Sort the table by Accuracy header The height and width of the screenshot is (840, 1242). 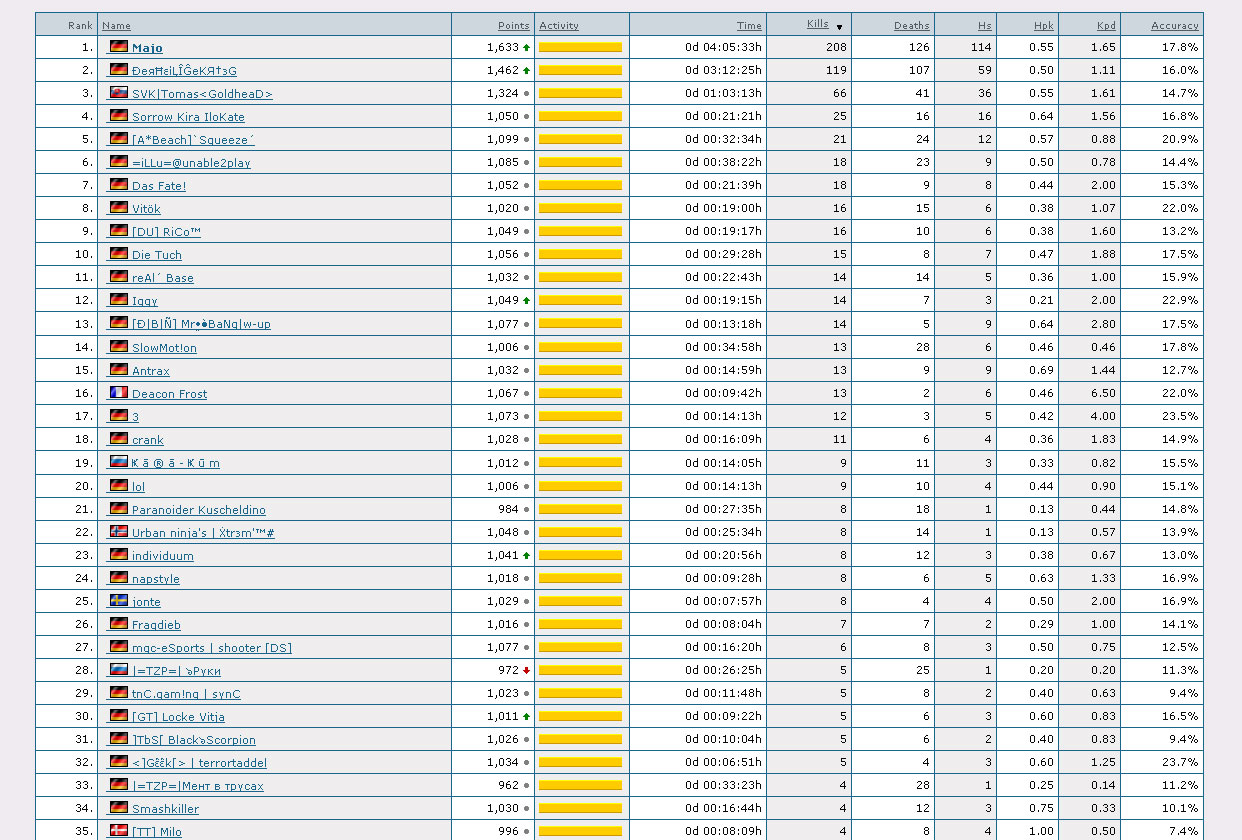1174,25
